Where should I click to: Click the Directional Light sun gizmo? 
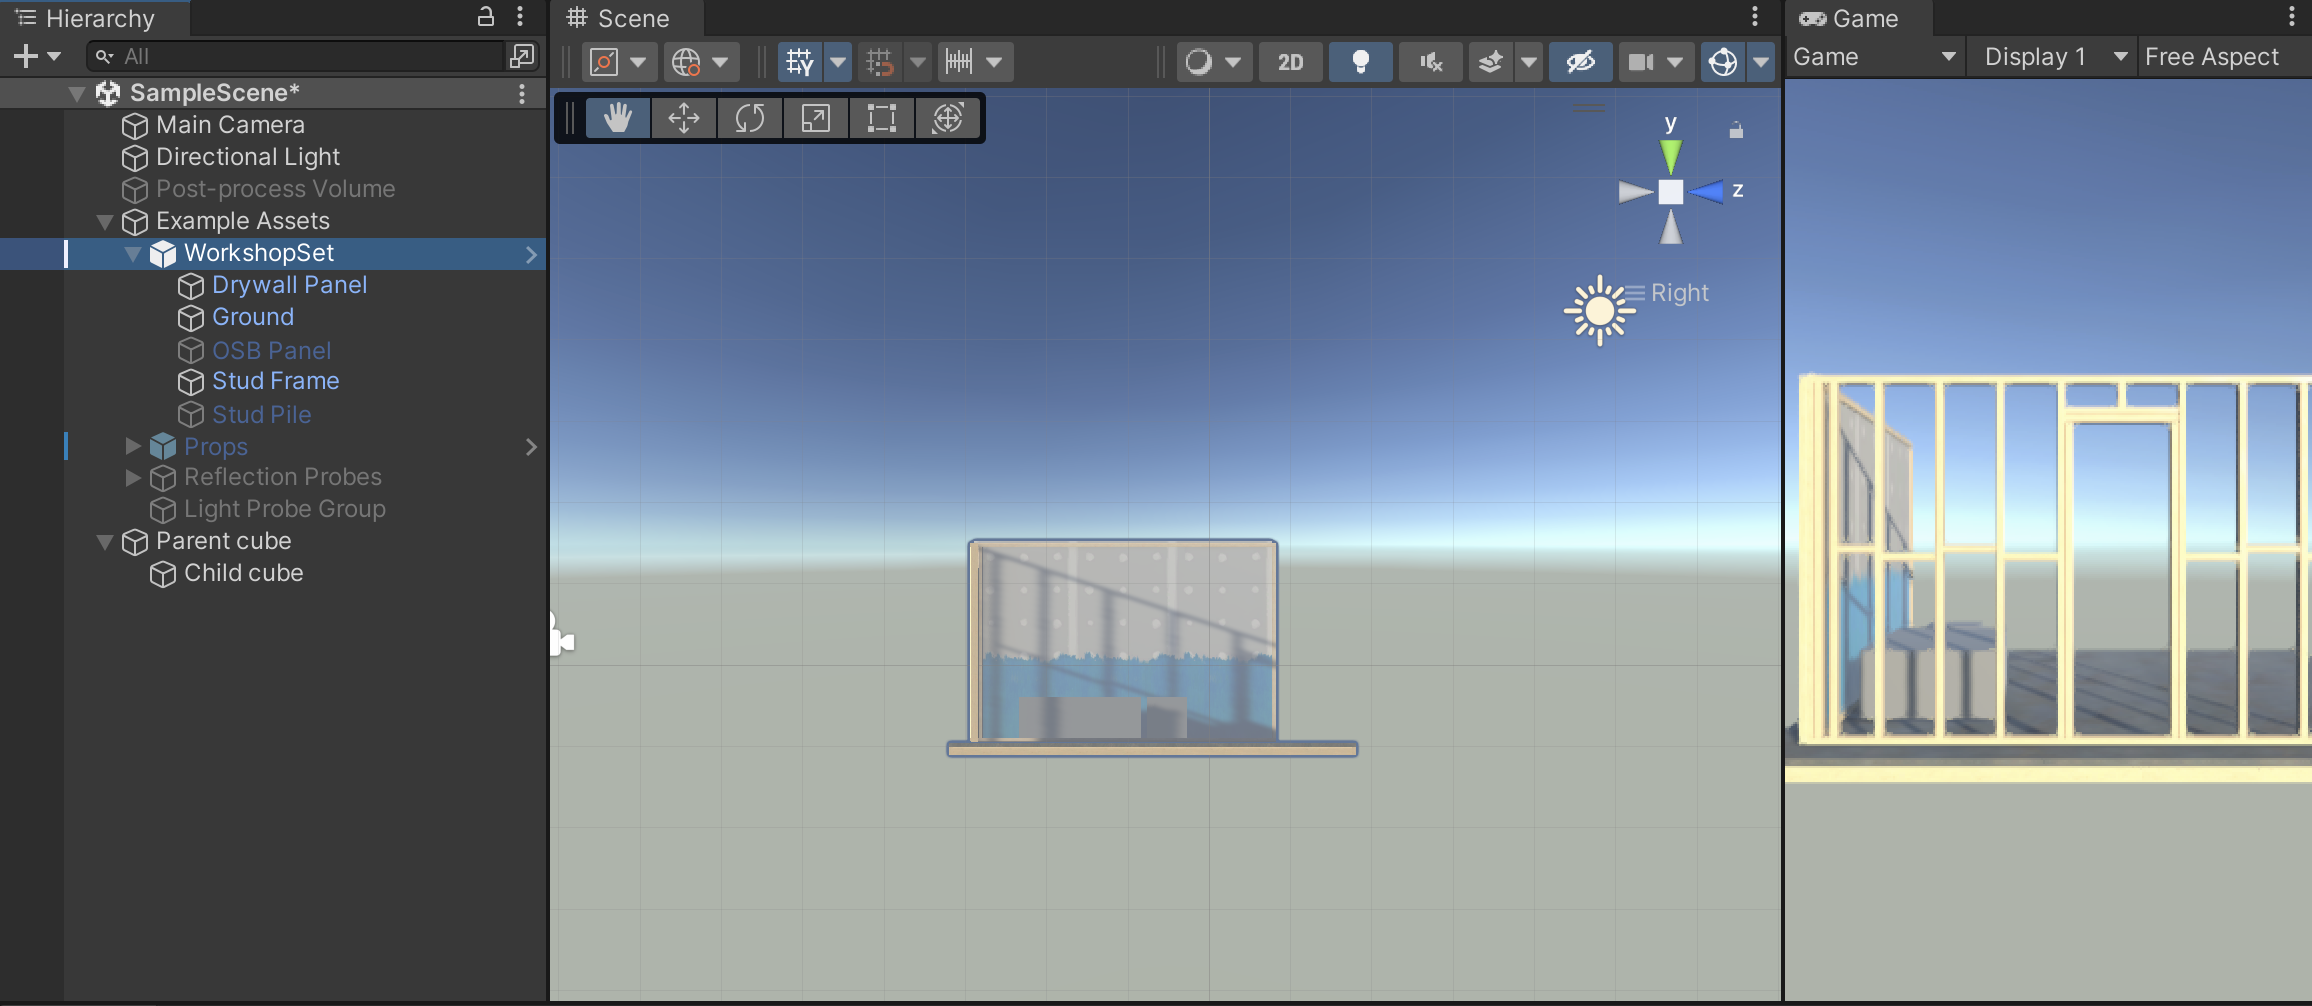pyautogui.click(x=1600, y=311)
